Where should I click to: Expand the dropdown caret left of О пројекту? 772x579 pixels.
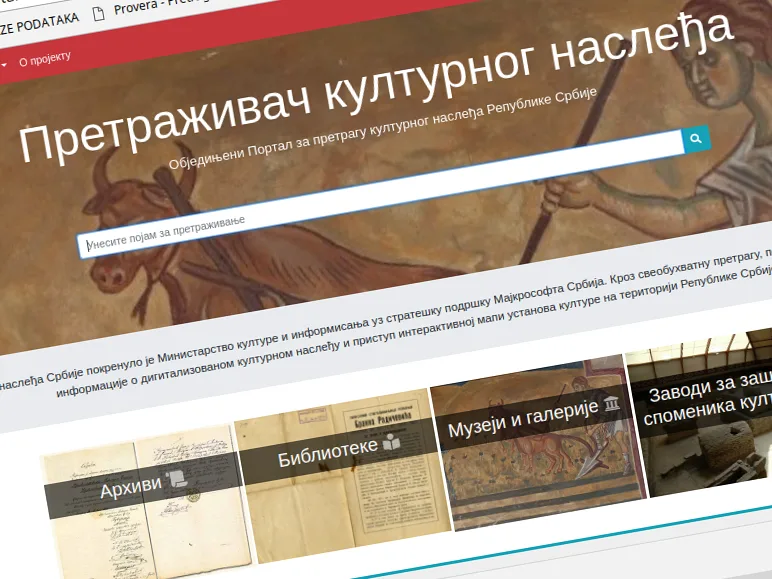(x=4, y=64)
